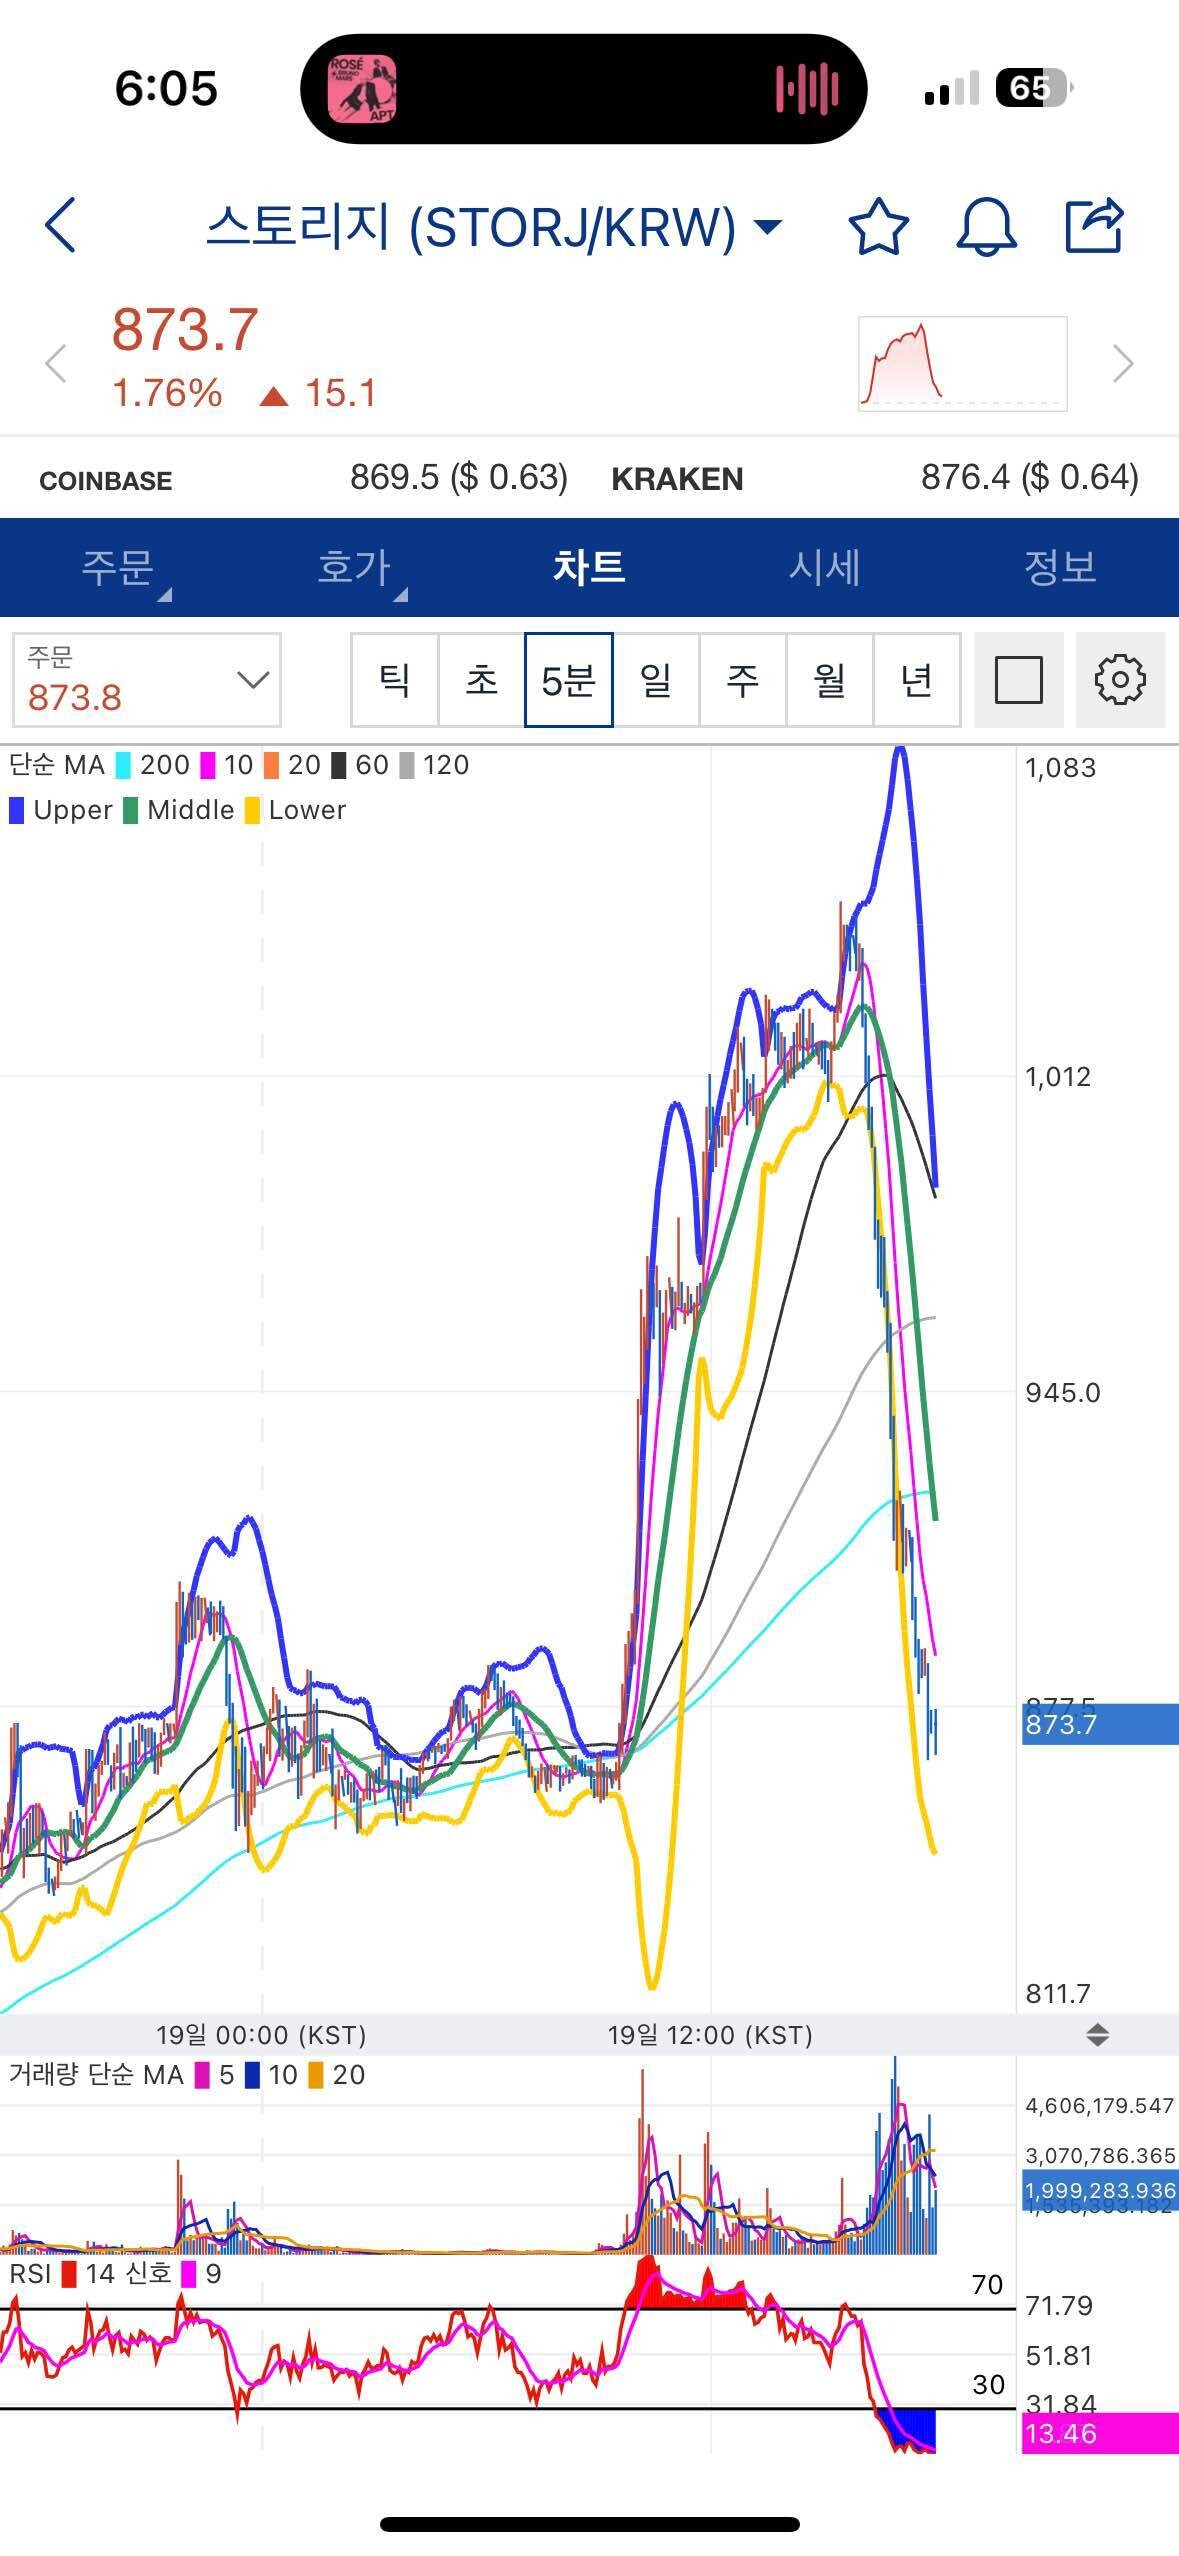Switch to the 호가 tab
1179x2556 pixels.
tap(354, 567)
